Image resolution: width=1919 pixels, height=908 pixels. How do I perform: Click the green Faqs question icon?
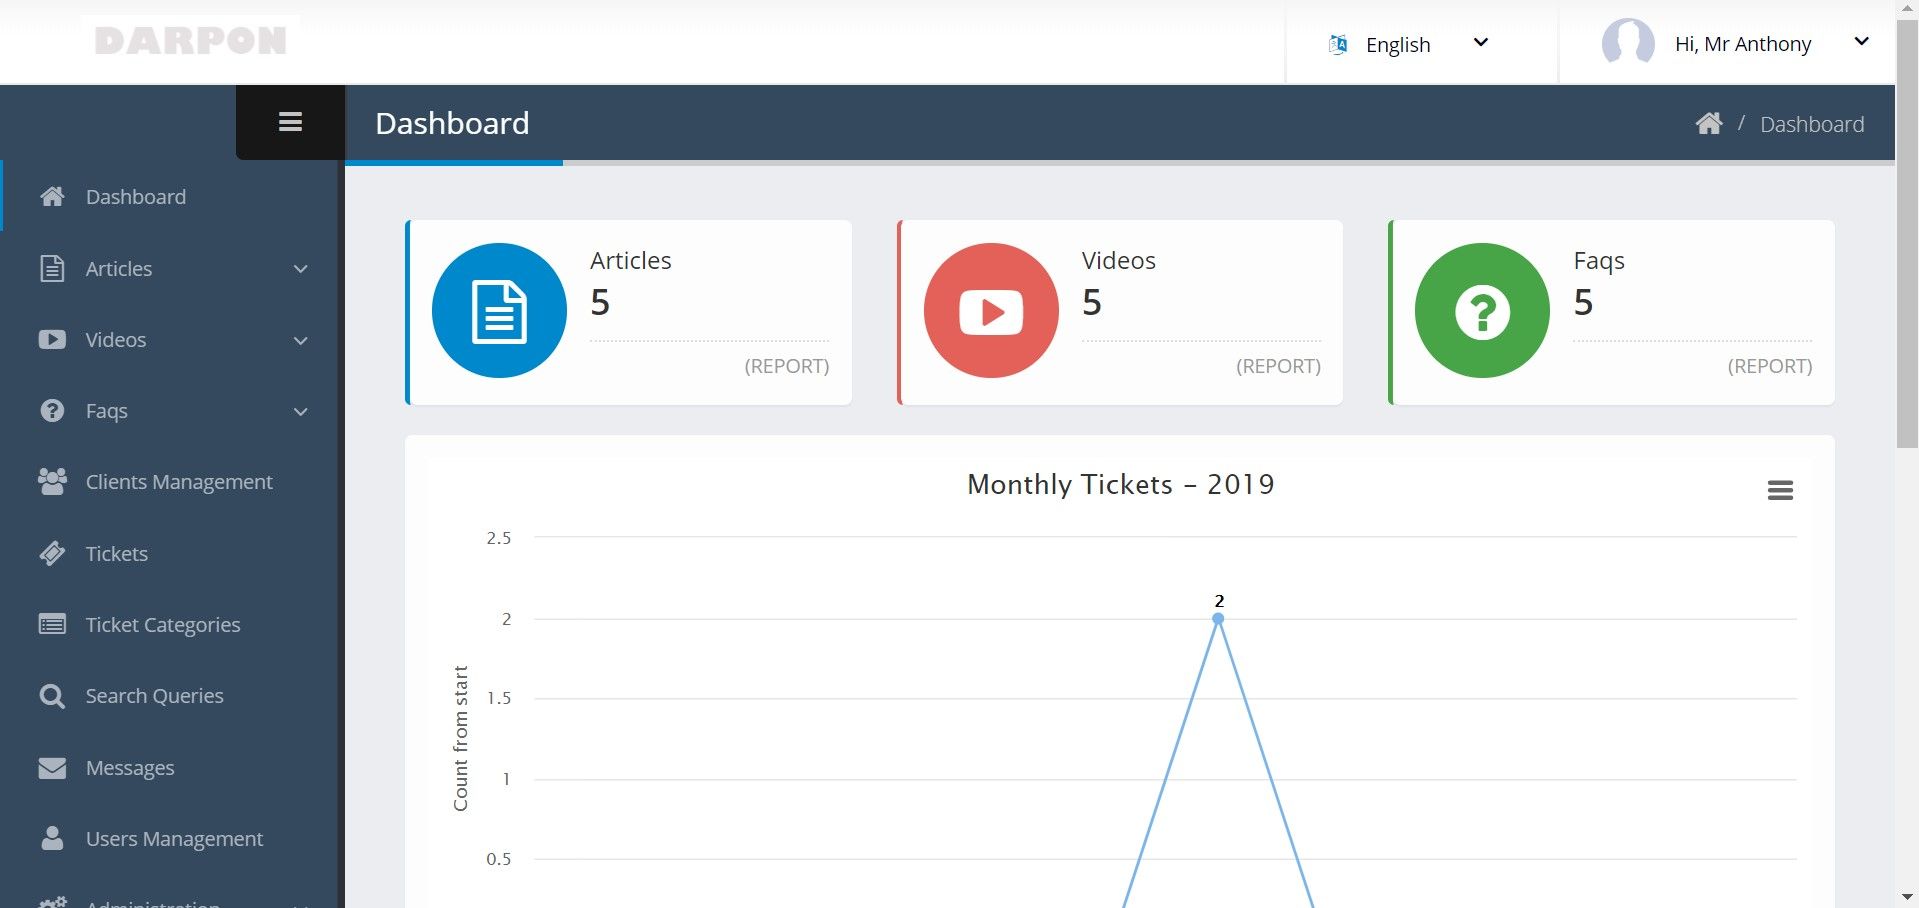point(1482,311)
